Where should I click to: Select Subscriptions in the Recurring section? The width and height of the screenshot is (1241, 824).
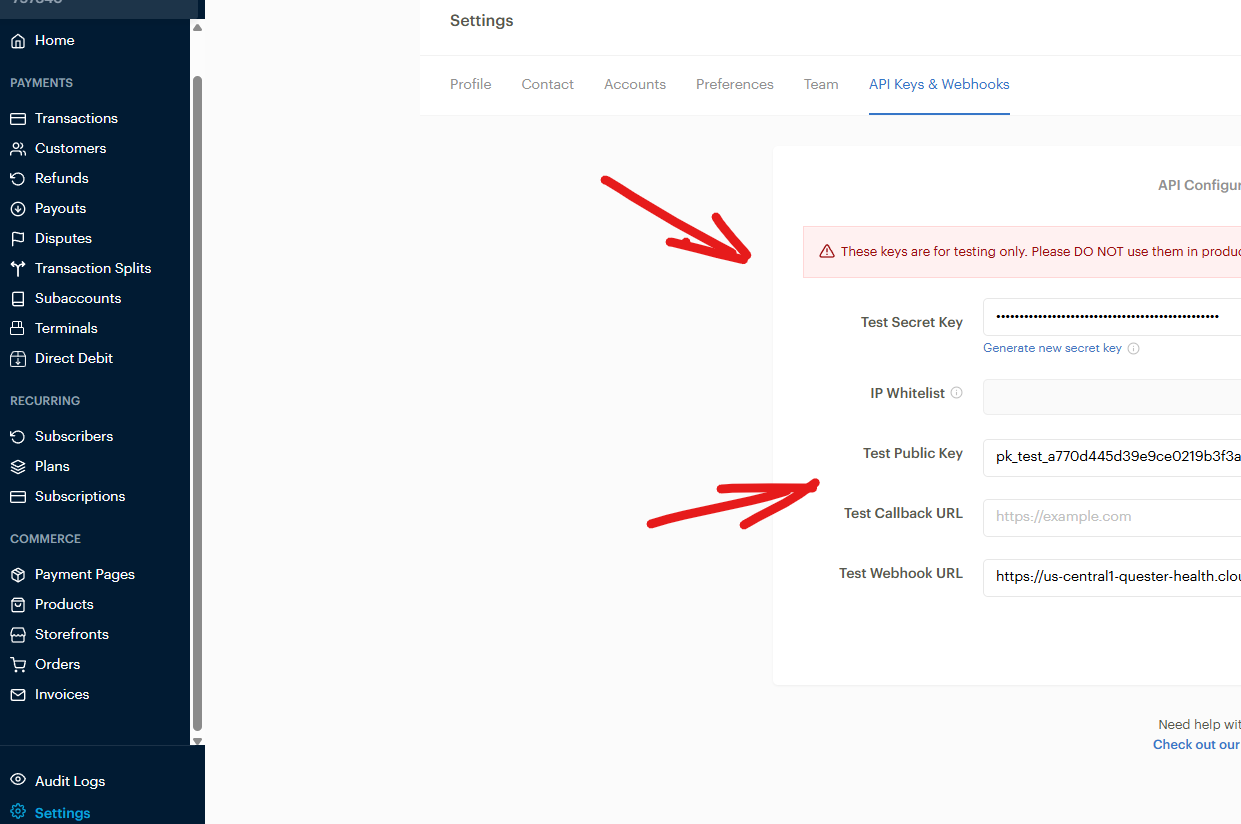tap(79, 496)
